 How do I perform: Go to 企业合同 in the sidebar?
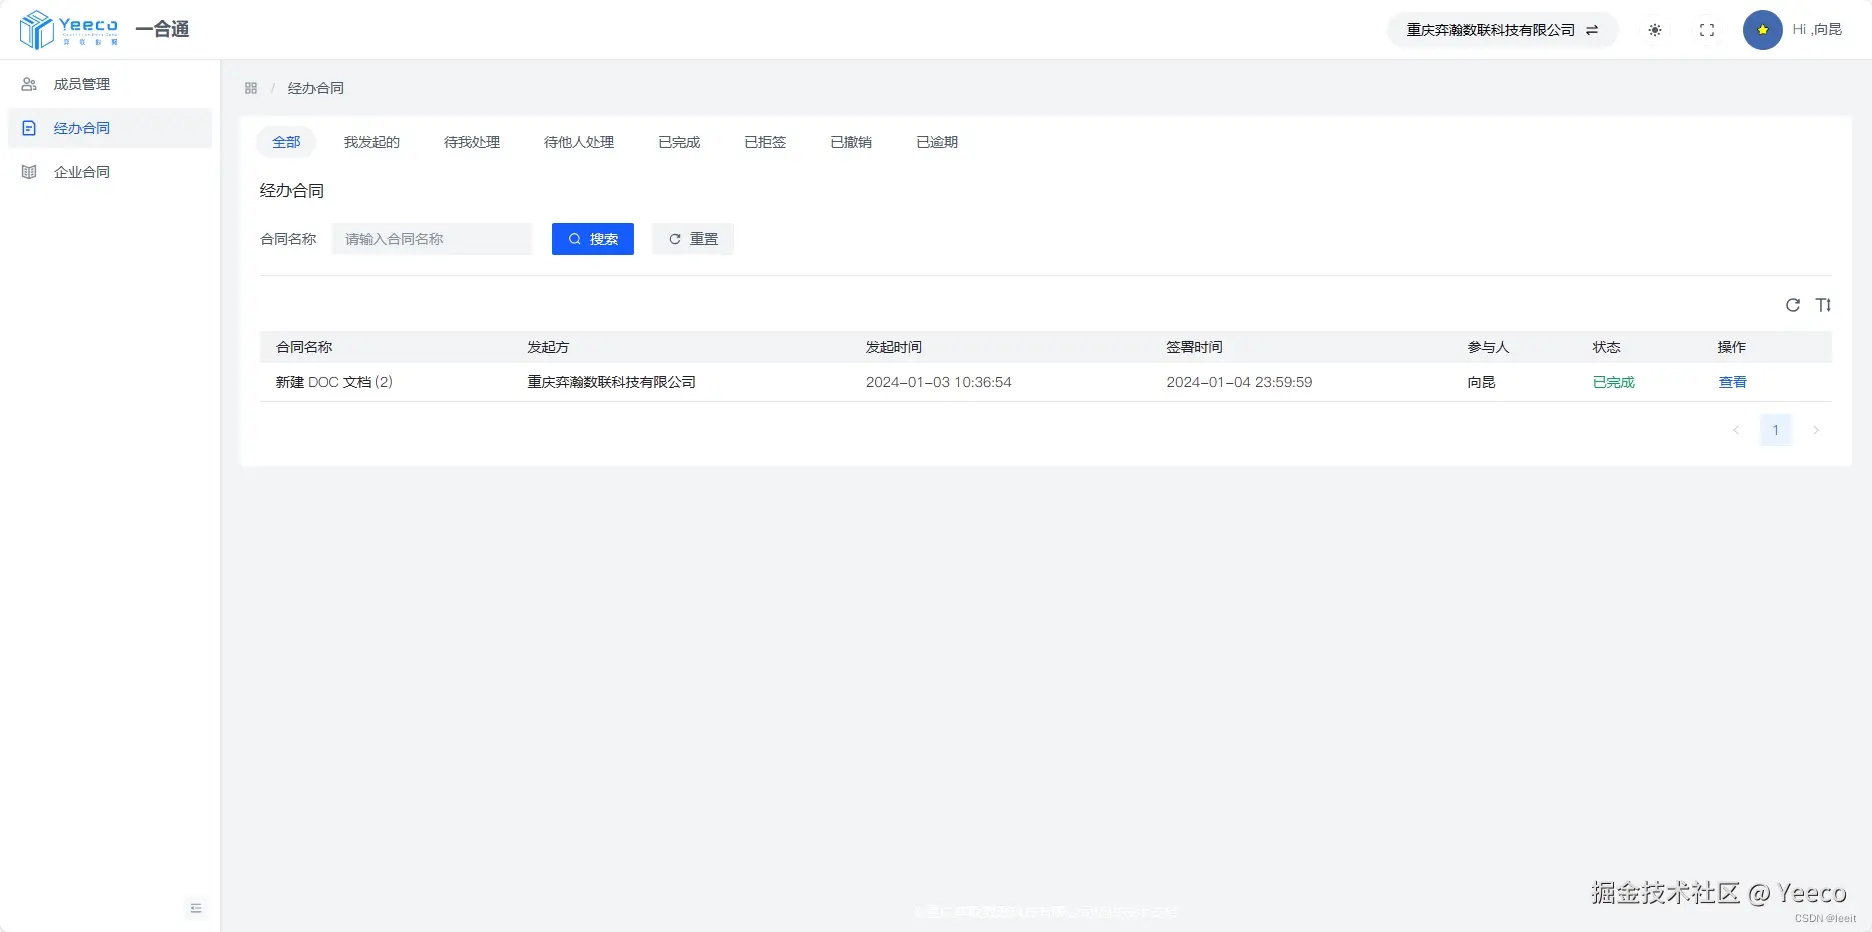pyautogui.click(x=110, y=172)
